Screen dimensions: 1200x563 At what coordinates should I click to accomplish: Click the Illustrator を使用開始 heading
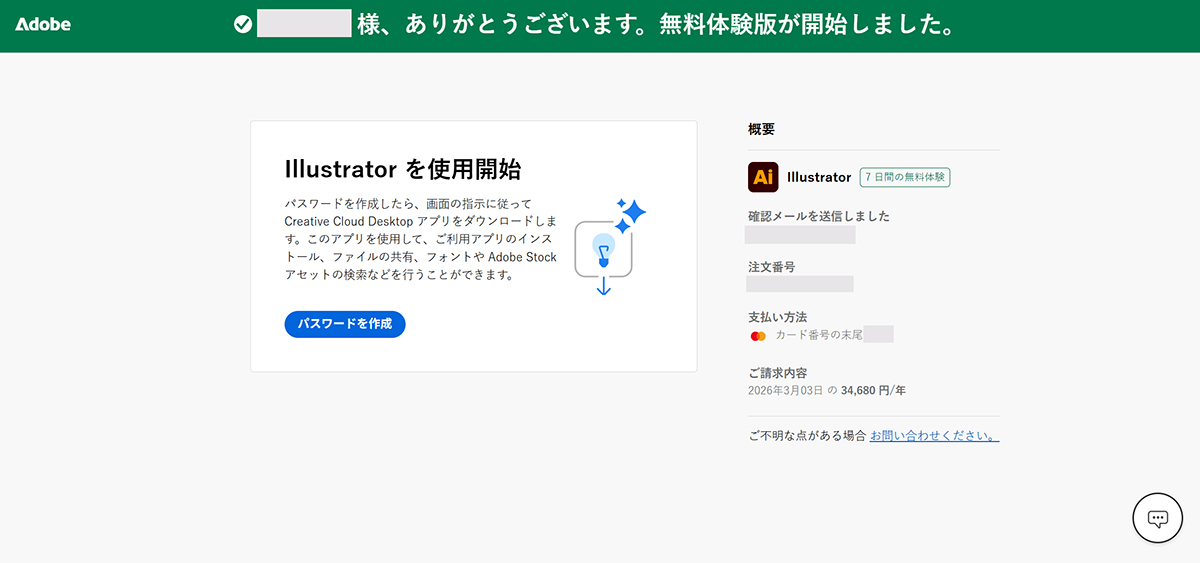403,167
